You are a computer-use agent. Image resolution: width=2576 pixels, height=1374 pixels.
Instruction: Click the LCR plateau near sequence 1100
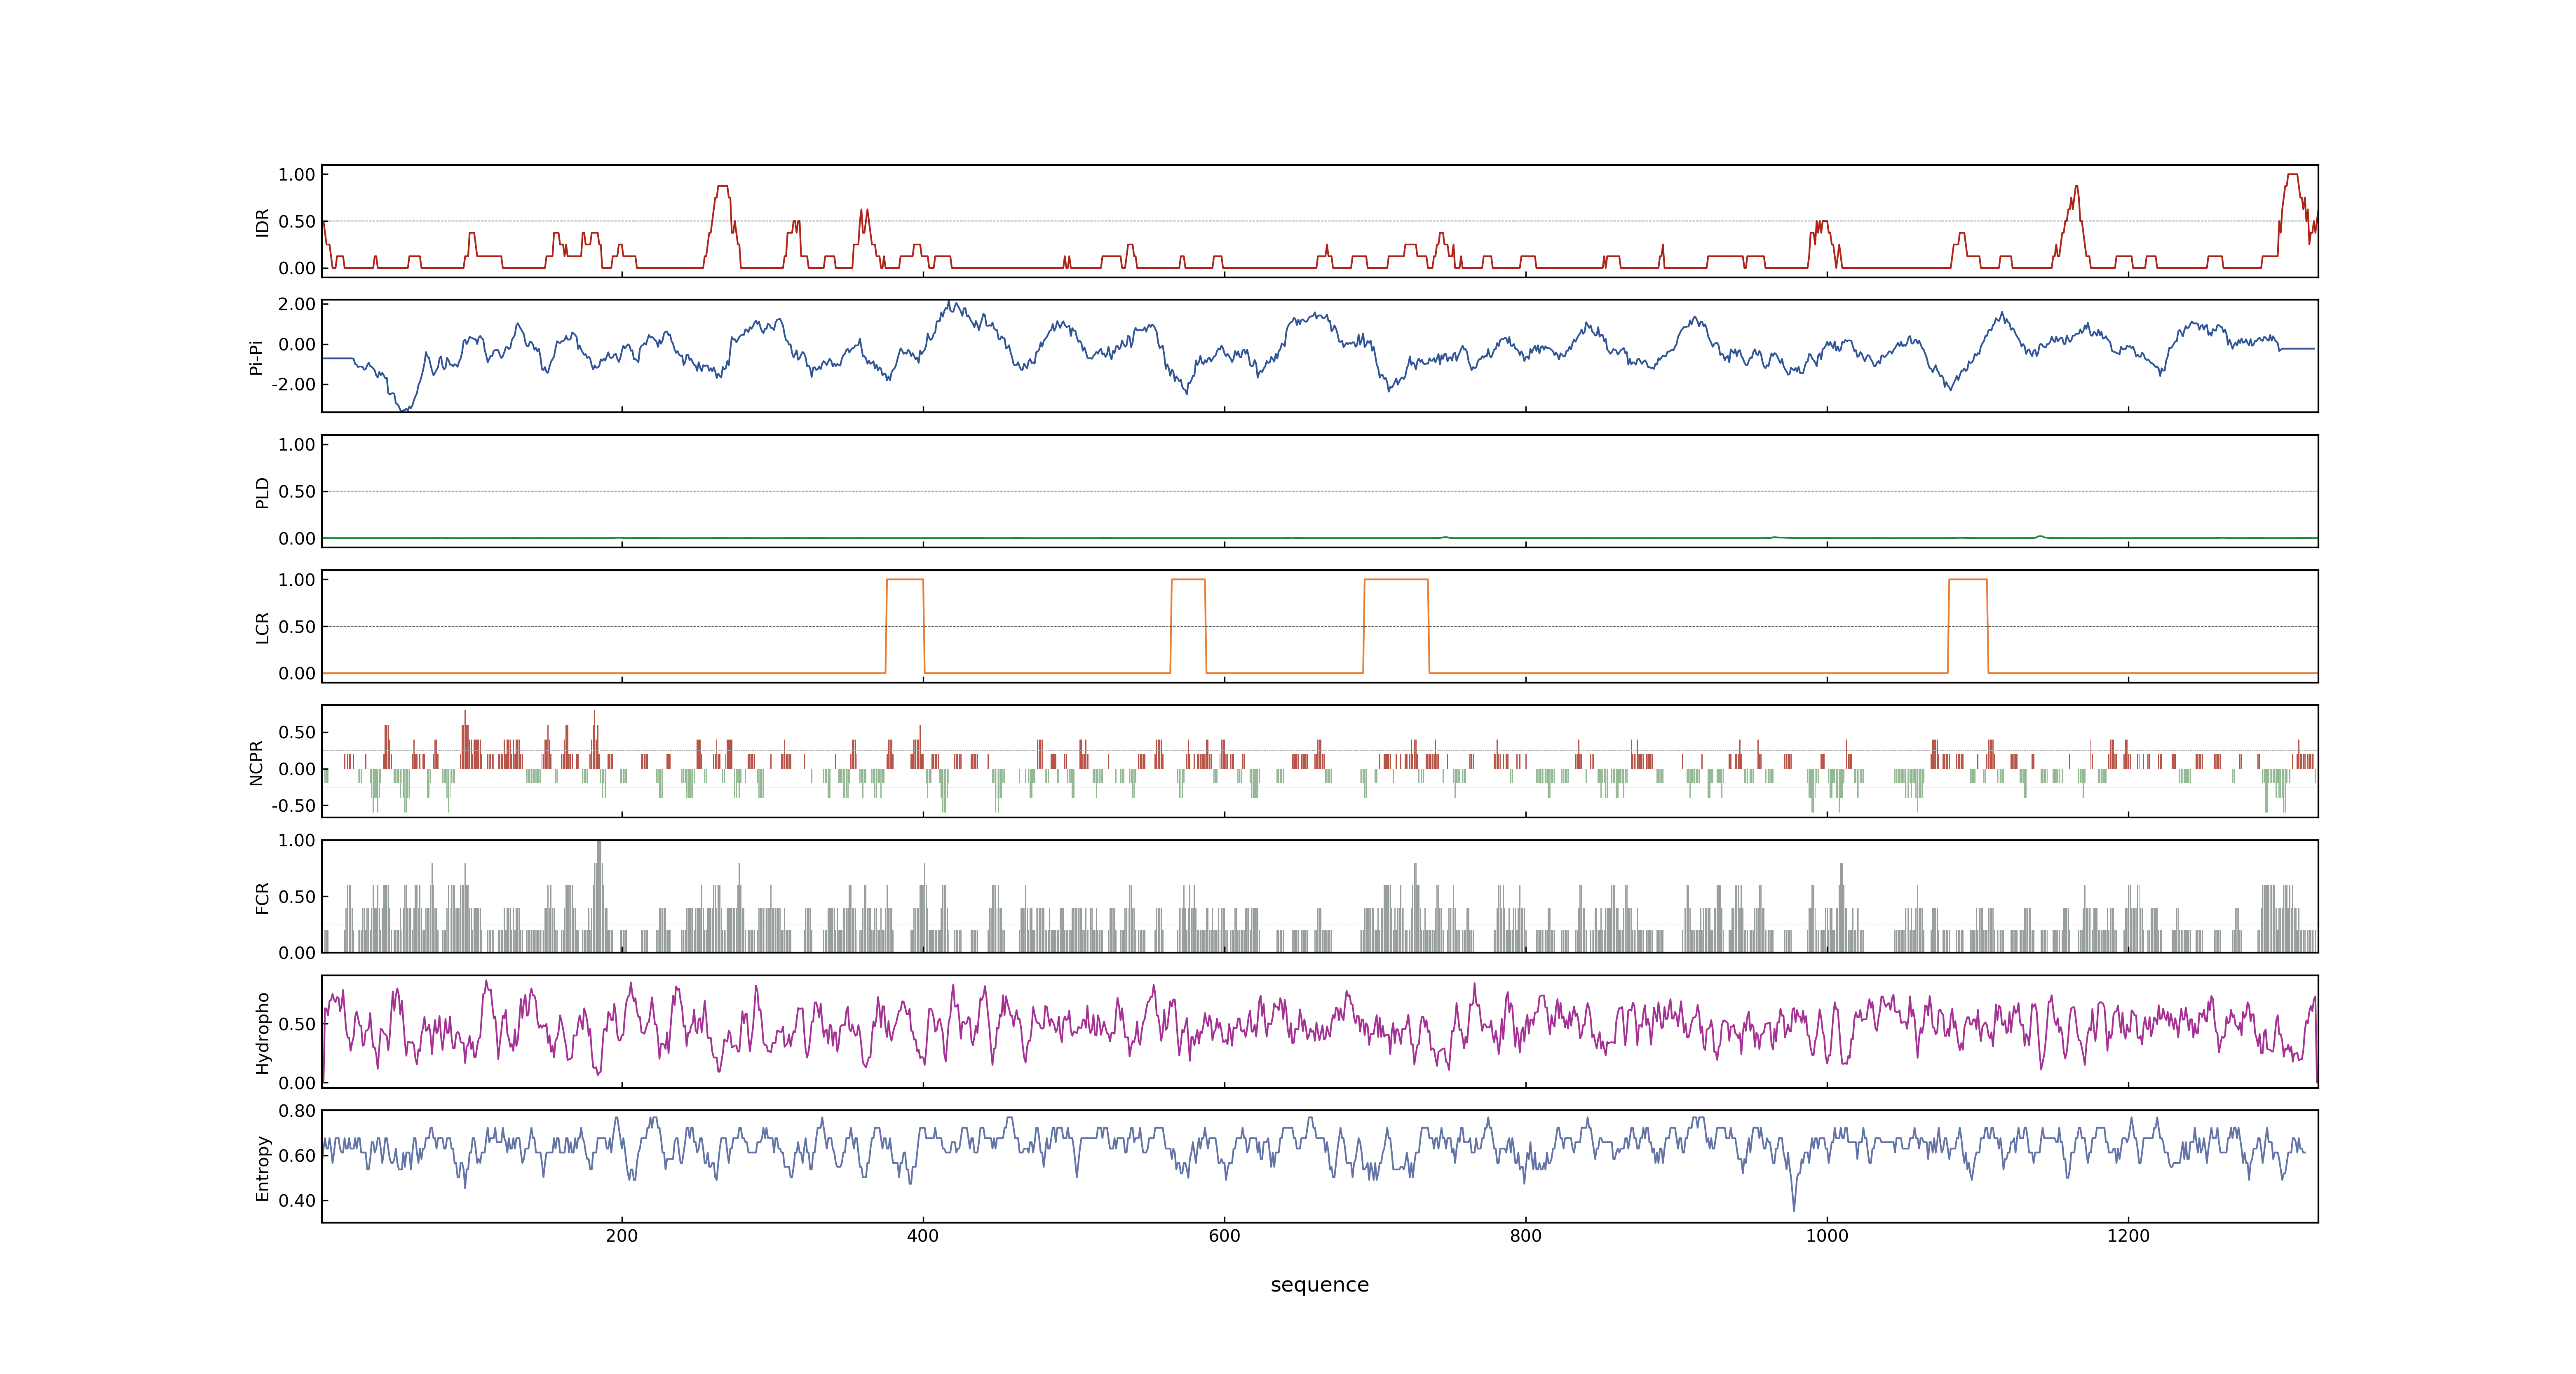click(1968, 580)
